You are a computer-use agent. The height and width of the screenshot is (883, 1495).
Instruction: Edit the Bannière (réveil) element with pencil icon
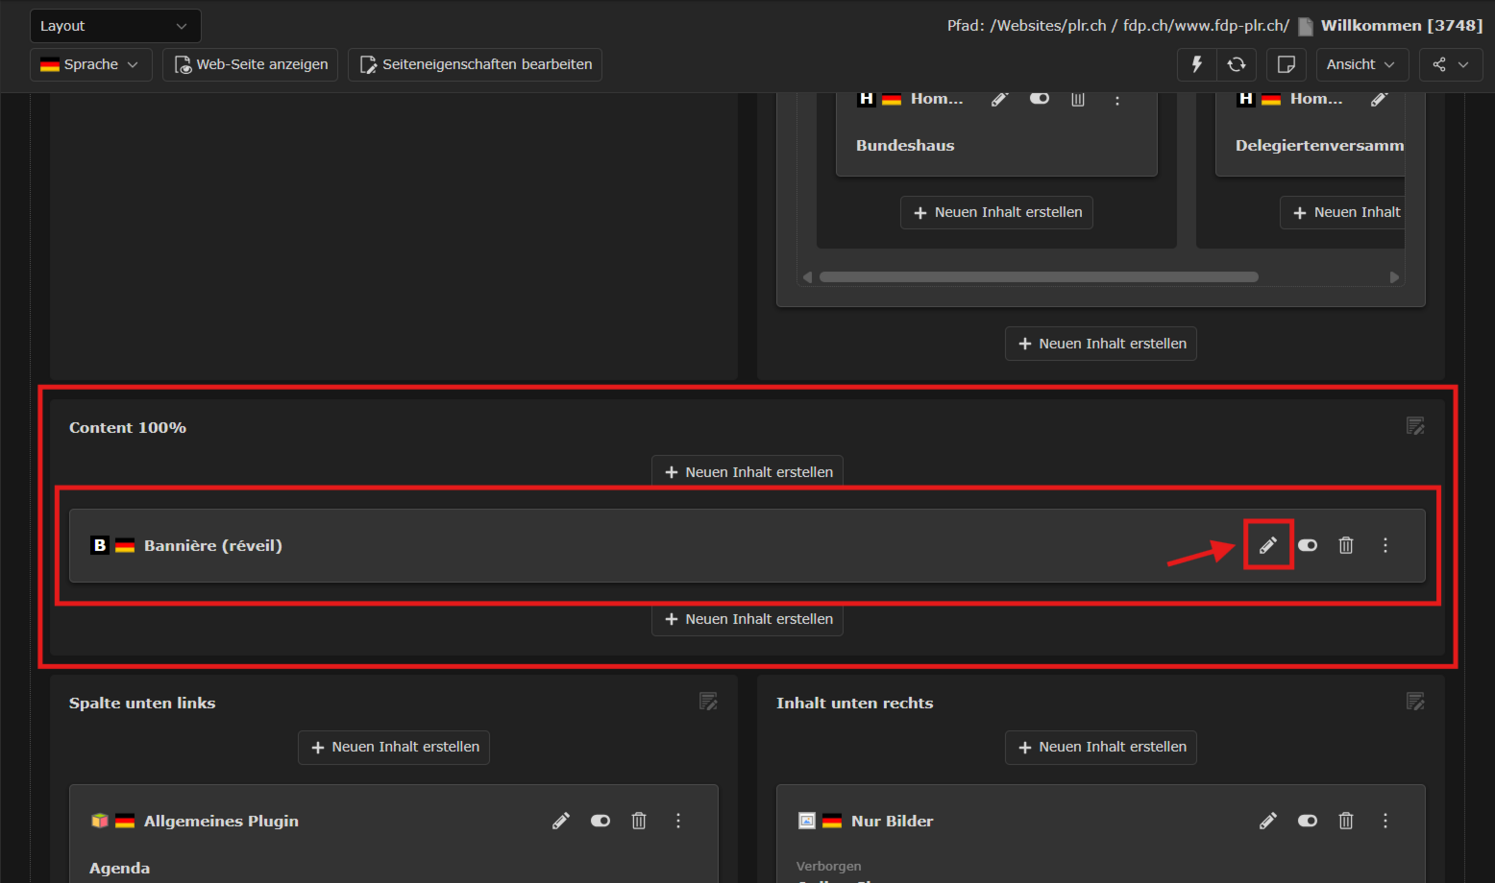tap(1268, 545)
